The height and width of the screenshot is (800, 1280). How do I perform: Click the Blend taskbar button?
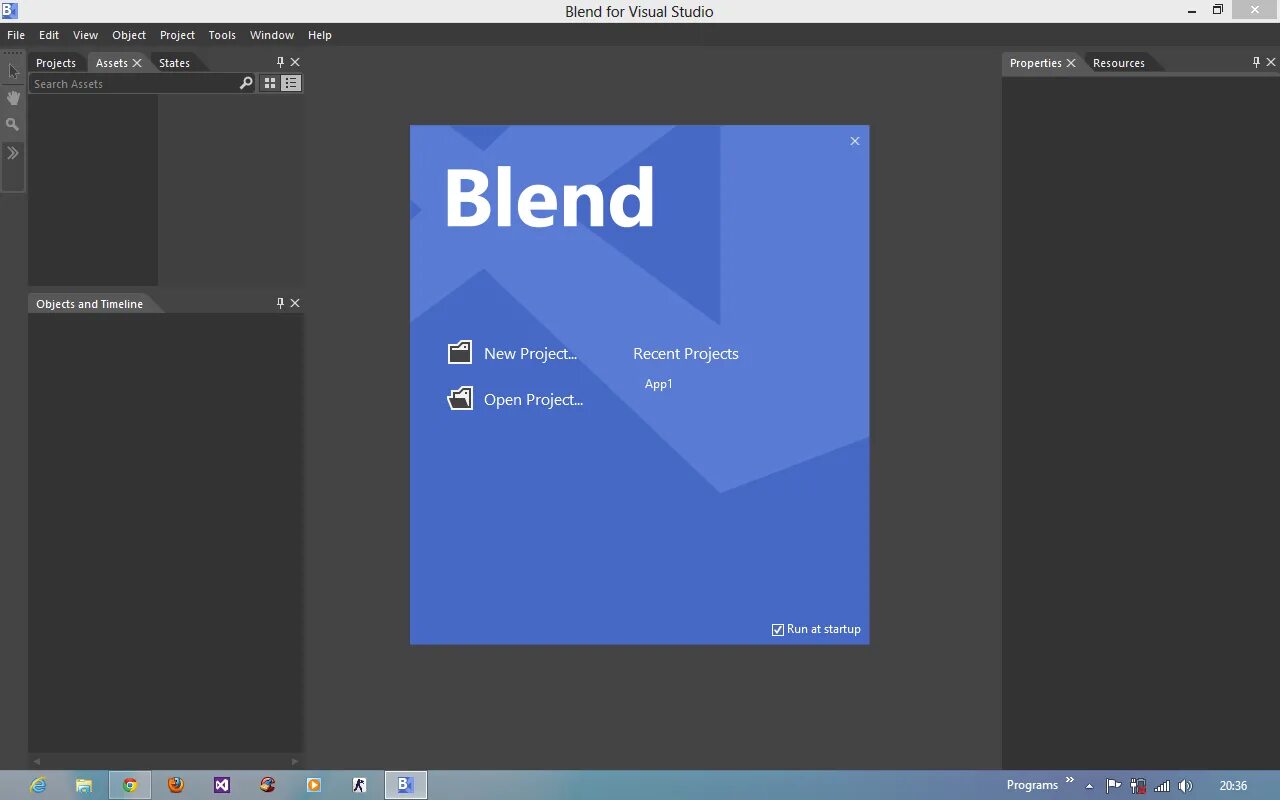pyautogui.click(x=405, y=785)
